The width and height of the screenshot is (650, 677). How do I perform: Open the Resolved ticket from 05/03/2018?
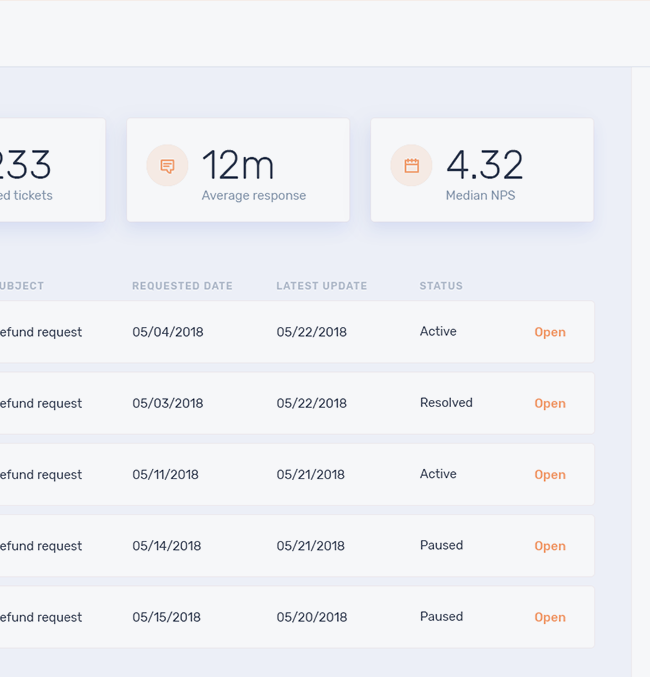pyautogui.click(x=549, y=404)
